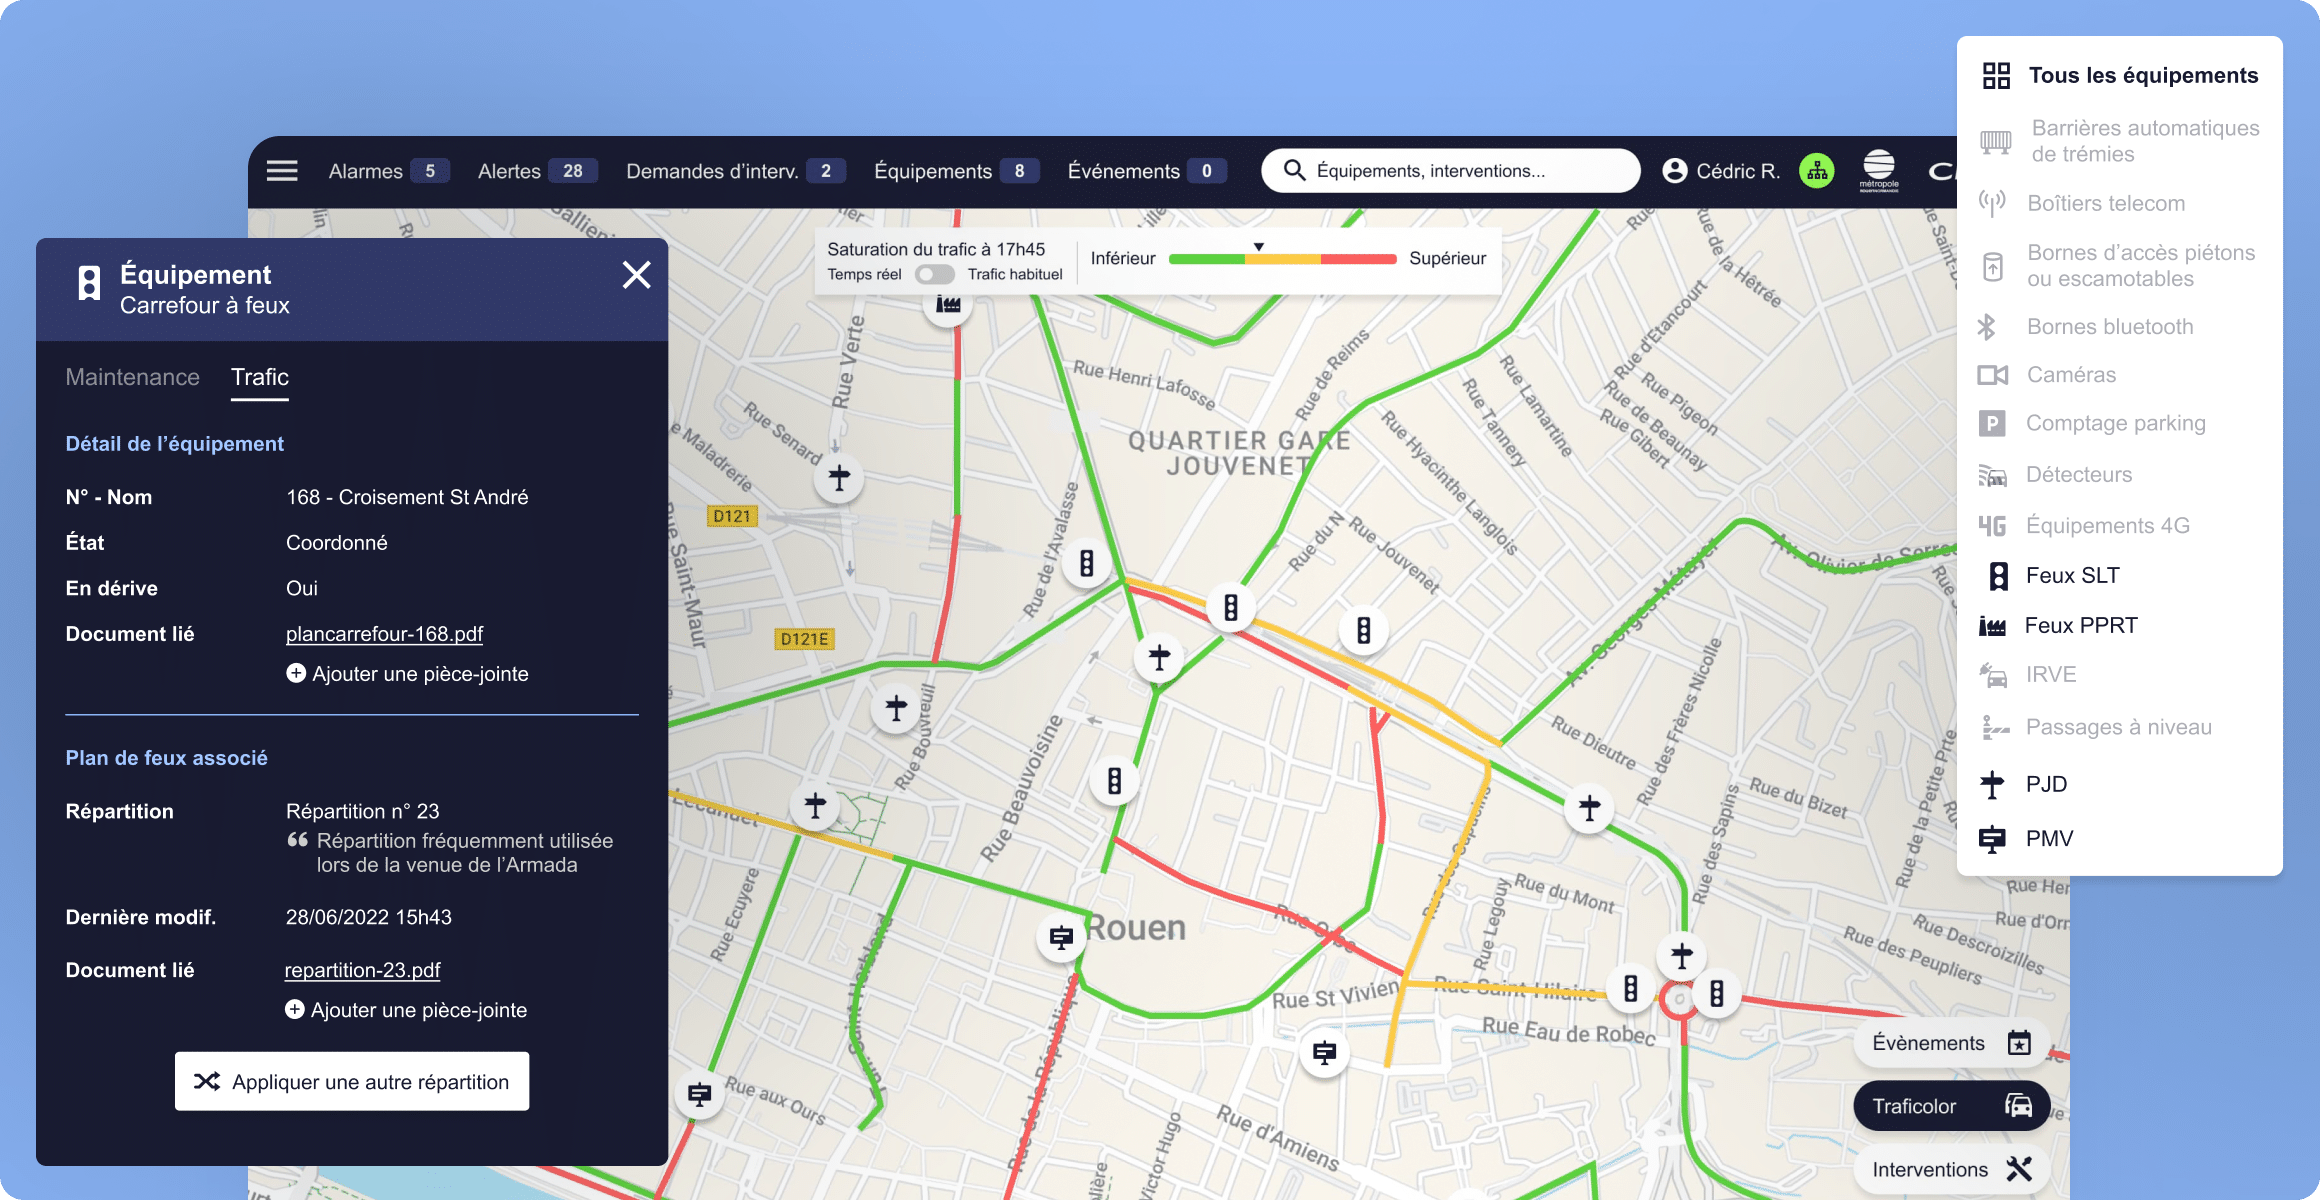Viewport: 2320px width, 1200px height.
Task: Click the Détecteurs icon
Action: coord(1992,475)
